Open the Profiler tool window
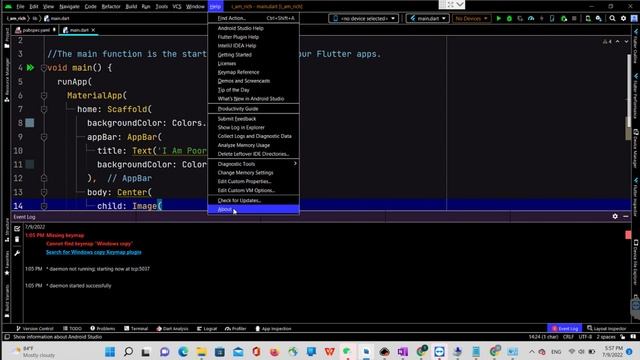Screen dimensions: 640x360 [x=236, y=329]
